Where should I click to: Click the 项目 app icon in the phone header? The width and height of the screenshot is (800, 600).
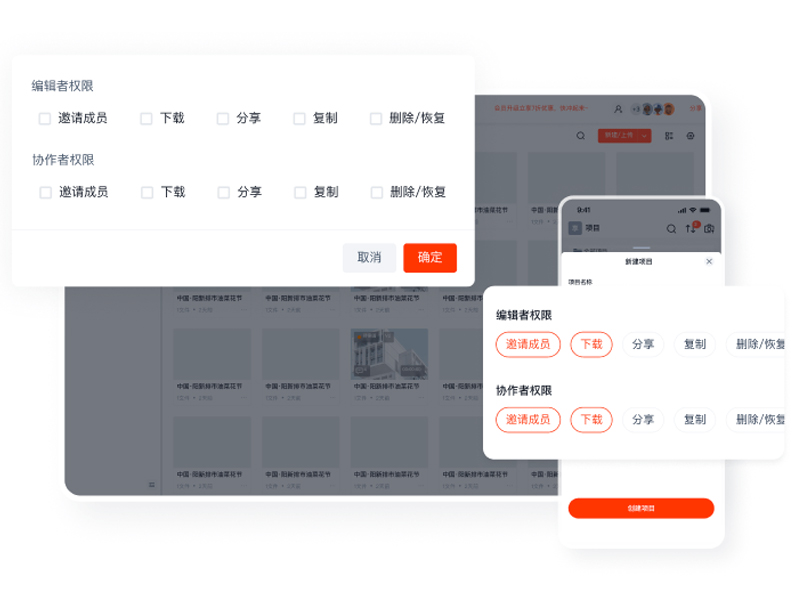tap(573, 226)
